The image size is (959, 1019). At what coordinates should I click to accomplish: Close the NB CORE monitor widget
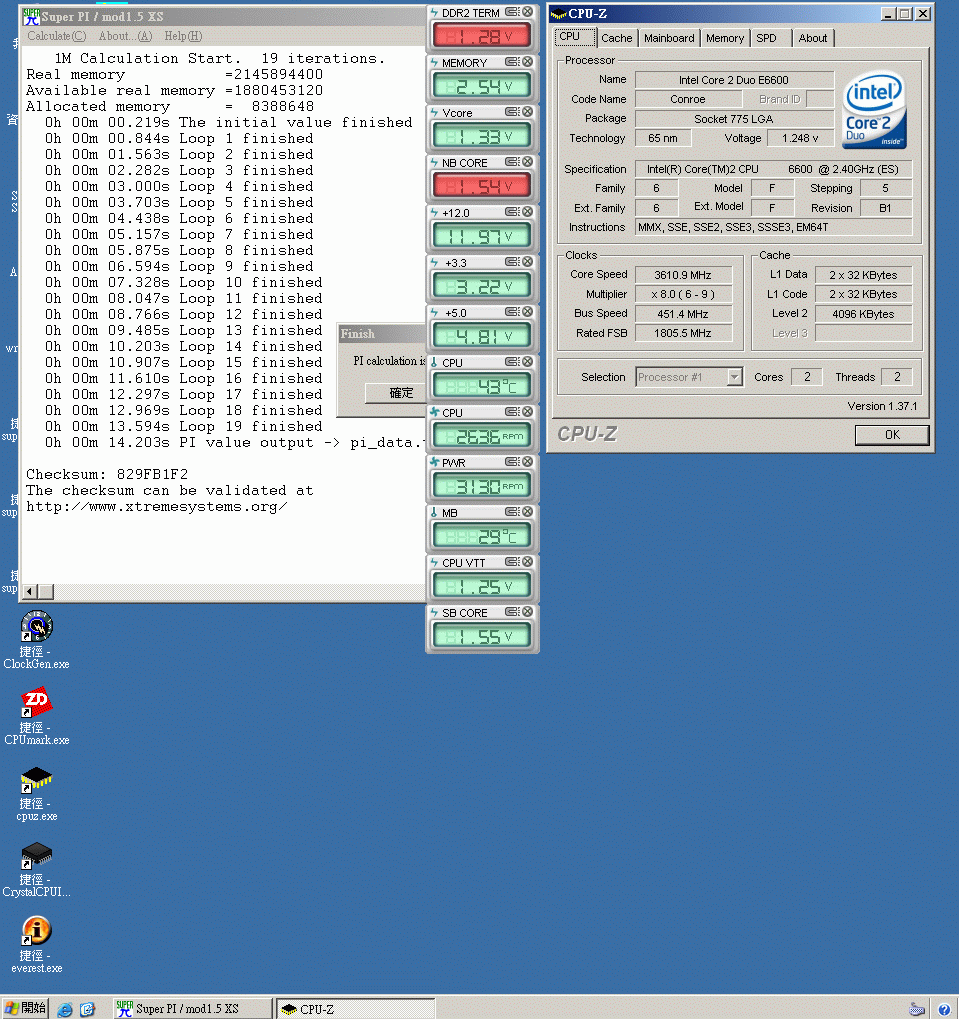528,162
